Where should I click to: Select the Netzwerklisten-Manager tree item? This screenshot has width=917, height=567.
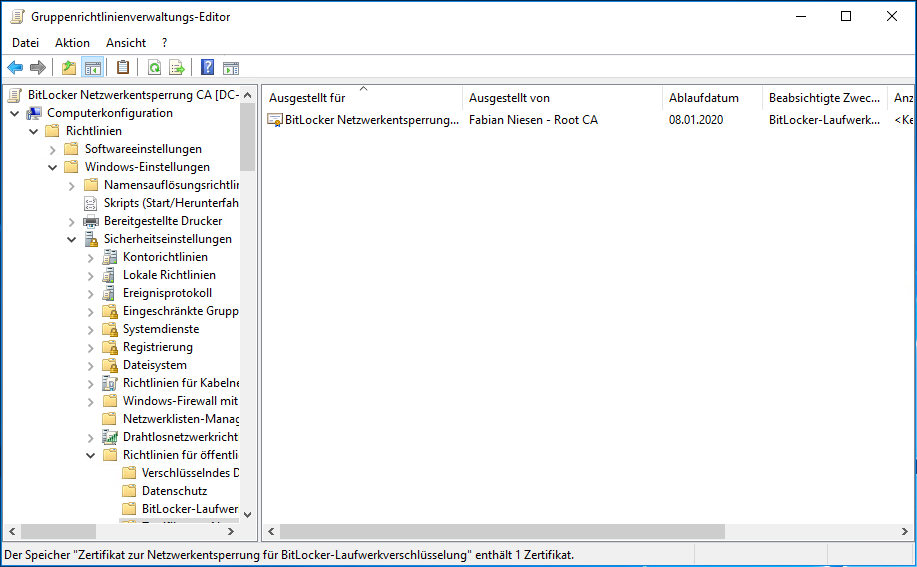coord(180,419)
